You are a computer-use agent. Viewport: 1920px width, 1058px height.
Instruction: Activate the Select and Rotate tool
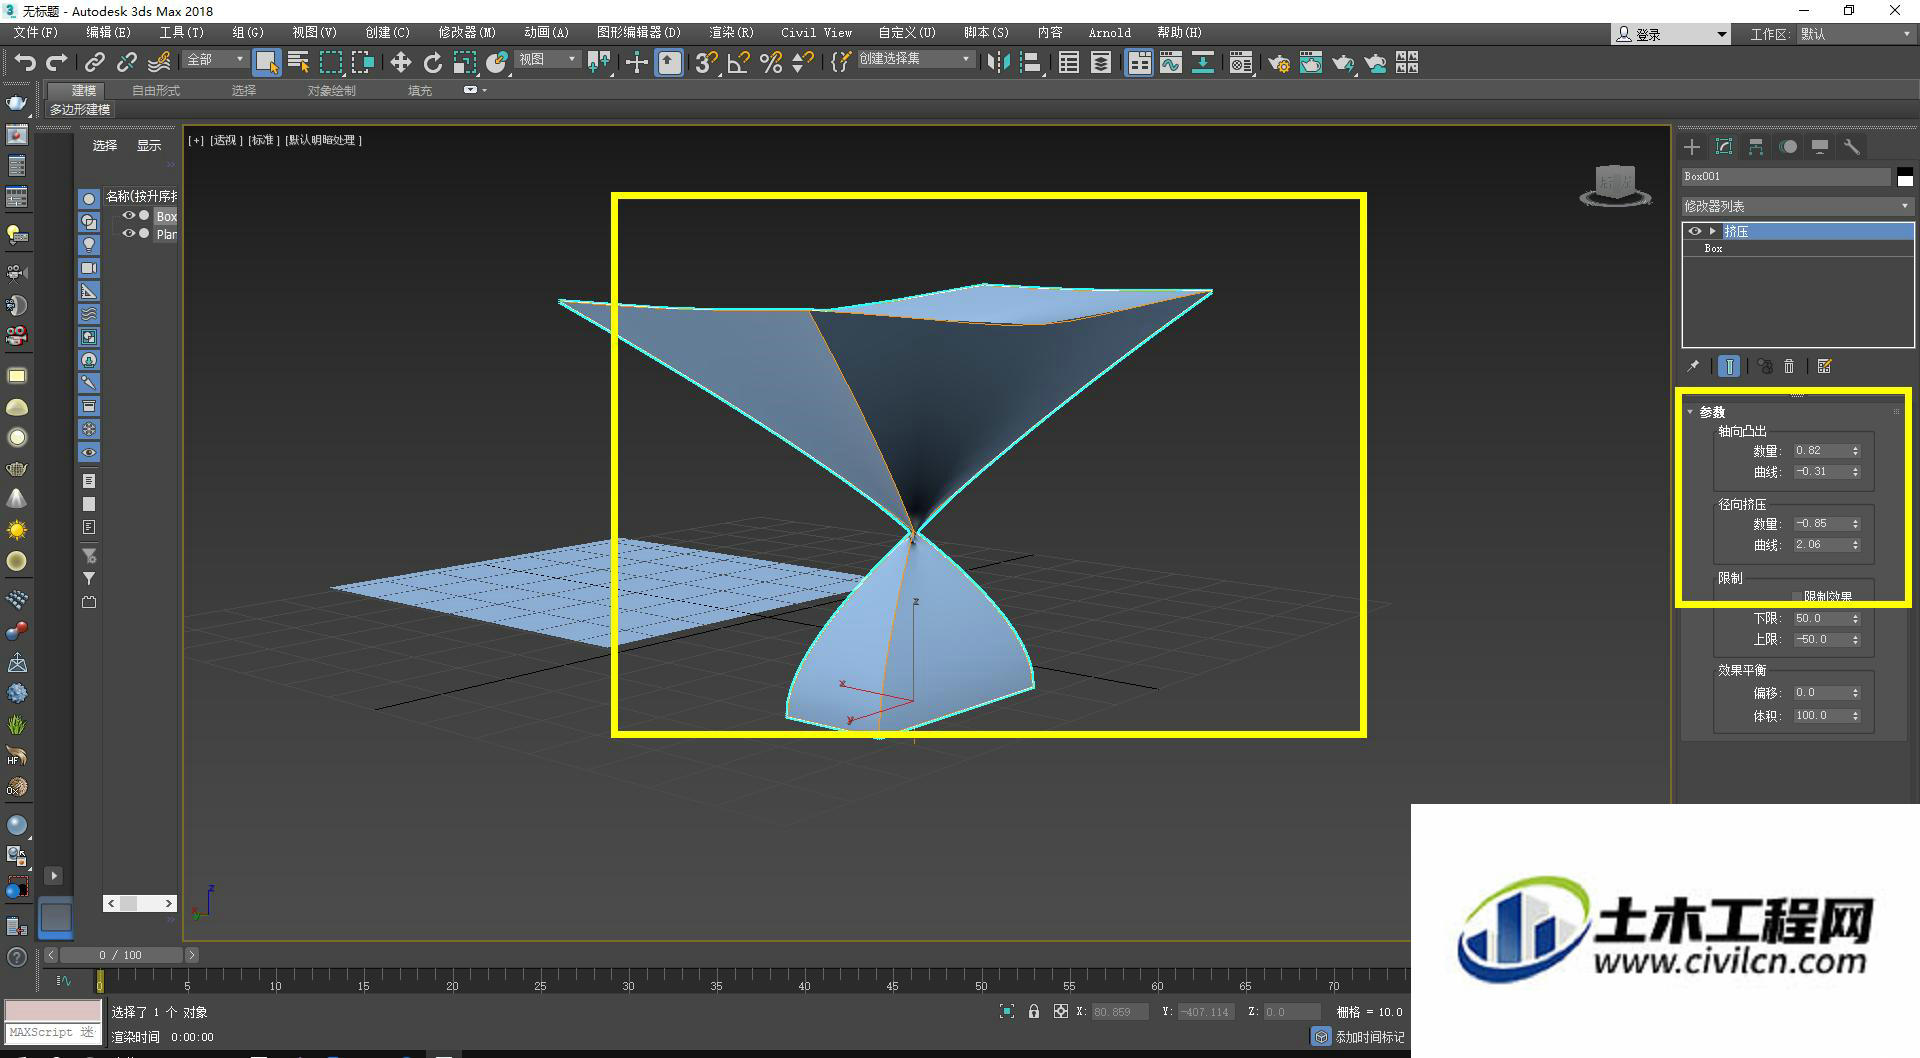432,63
